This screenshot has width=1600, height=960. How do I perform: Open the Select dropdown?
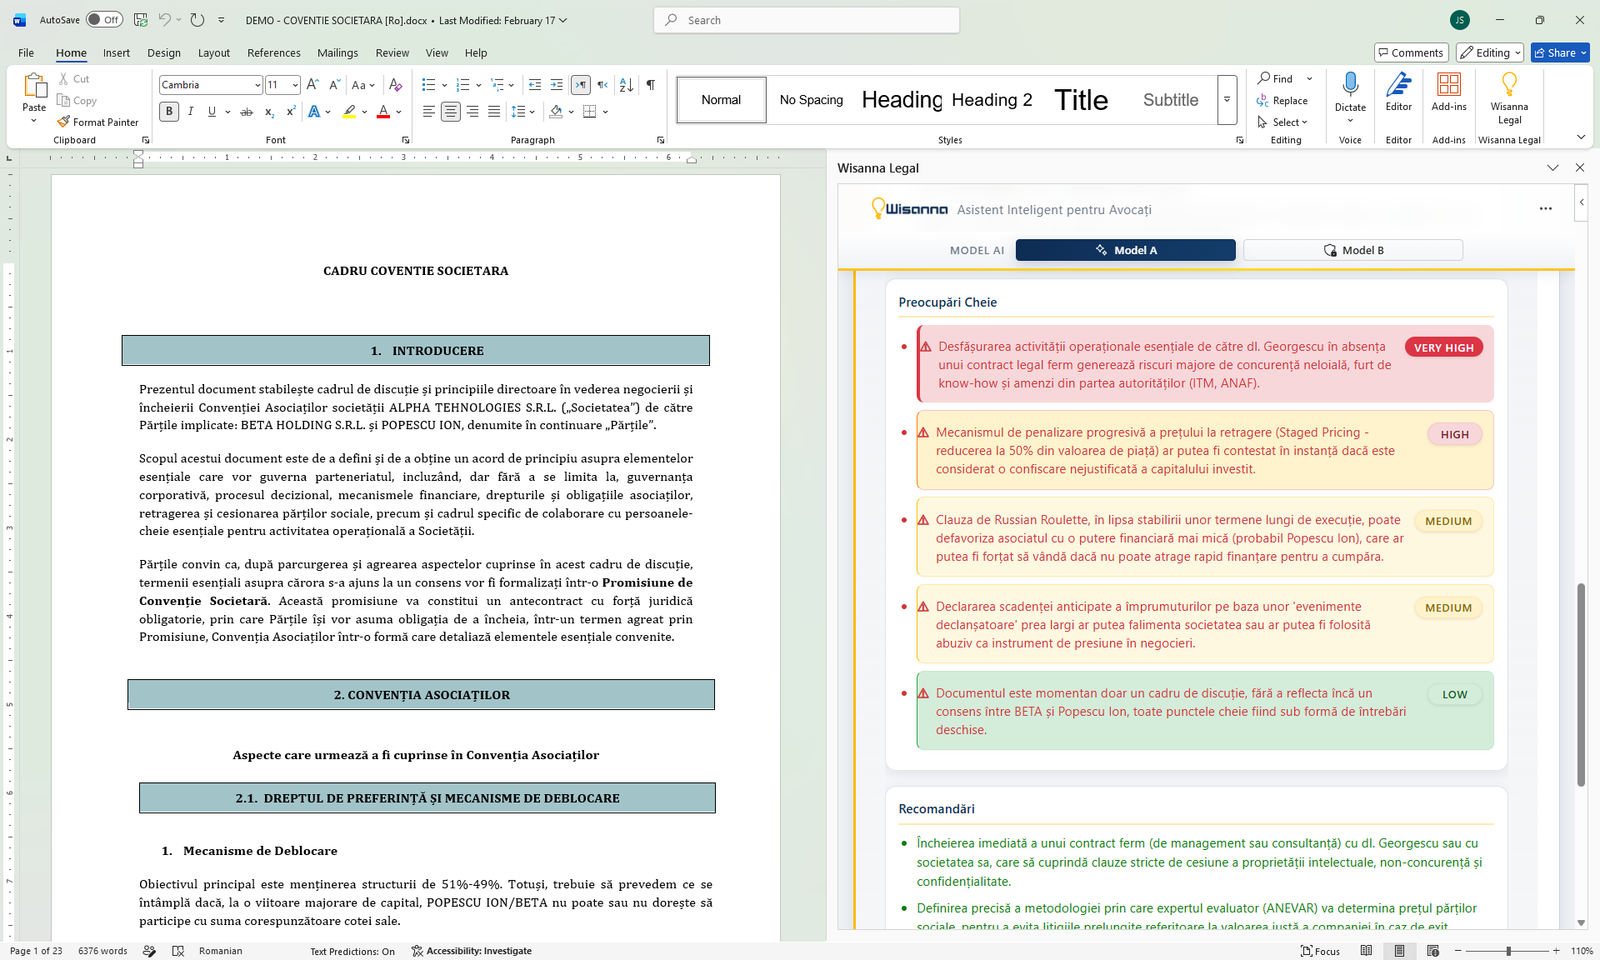[x=1284, y=122]
